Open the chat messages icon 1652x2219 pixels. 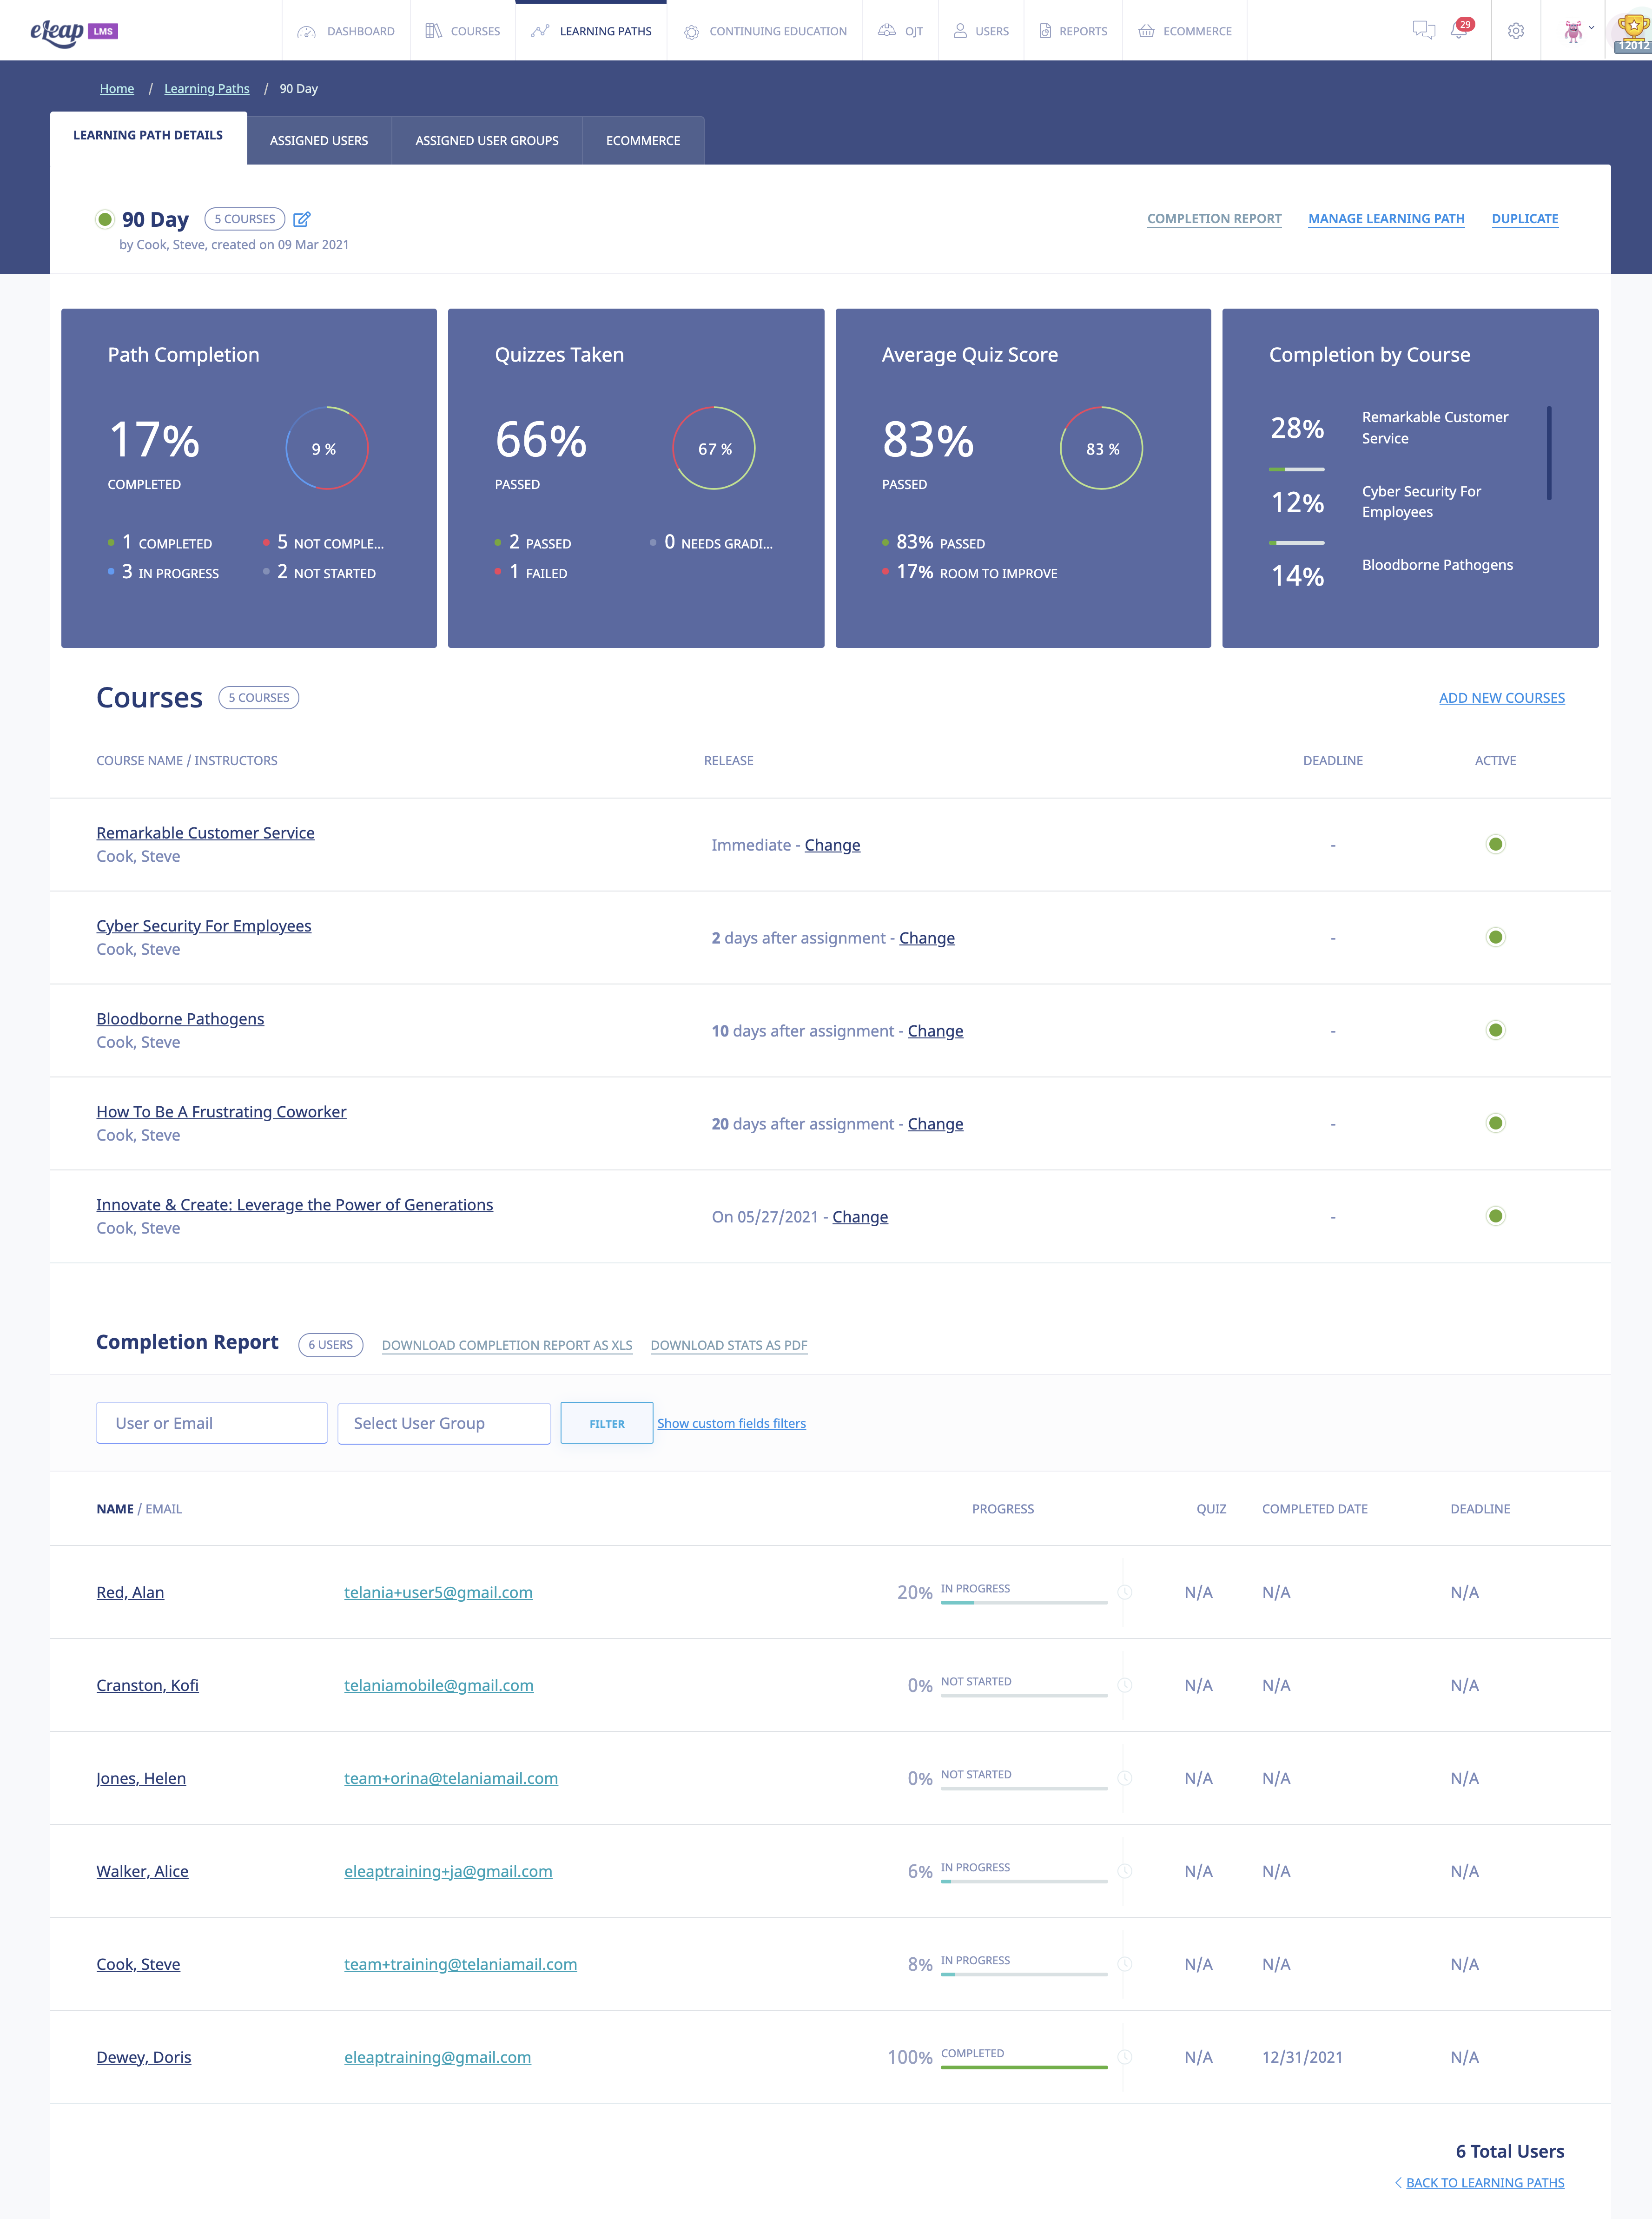(1423, 31)
